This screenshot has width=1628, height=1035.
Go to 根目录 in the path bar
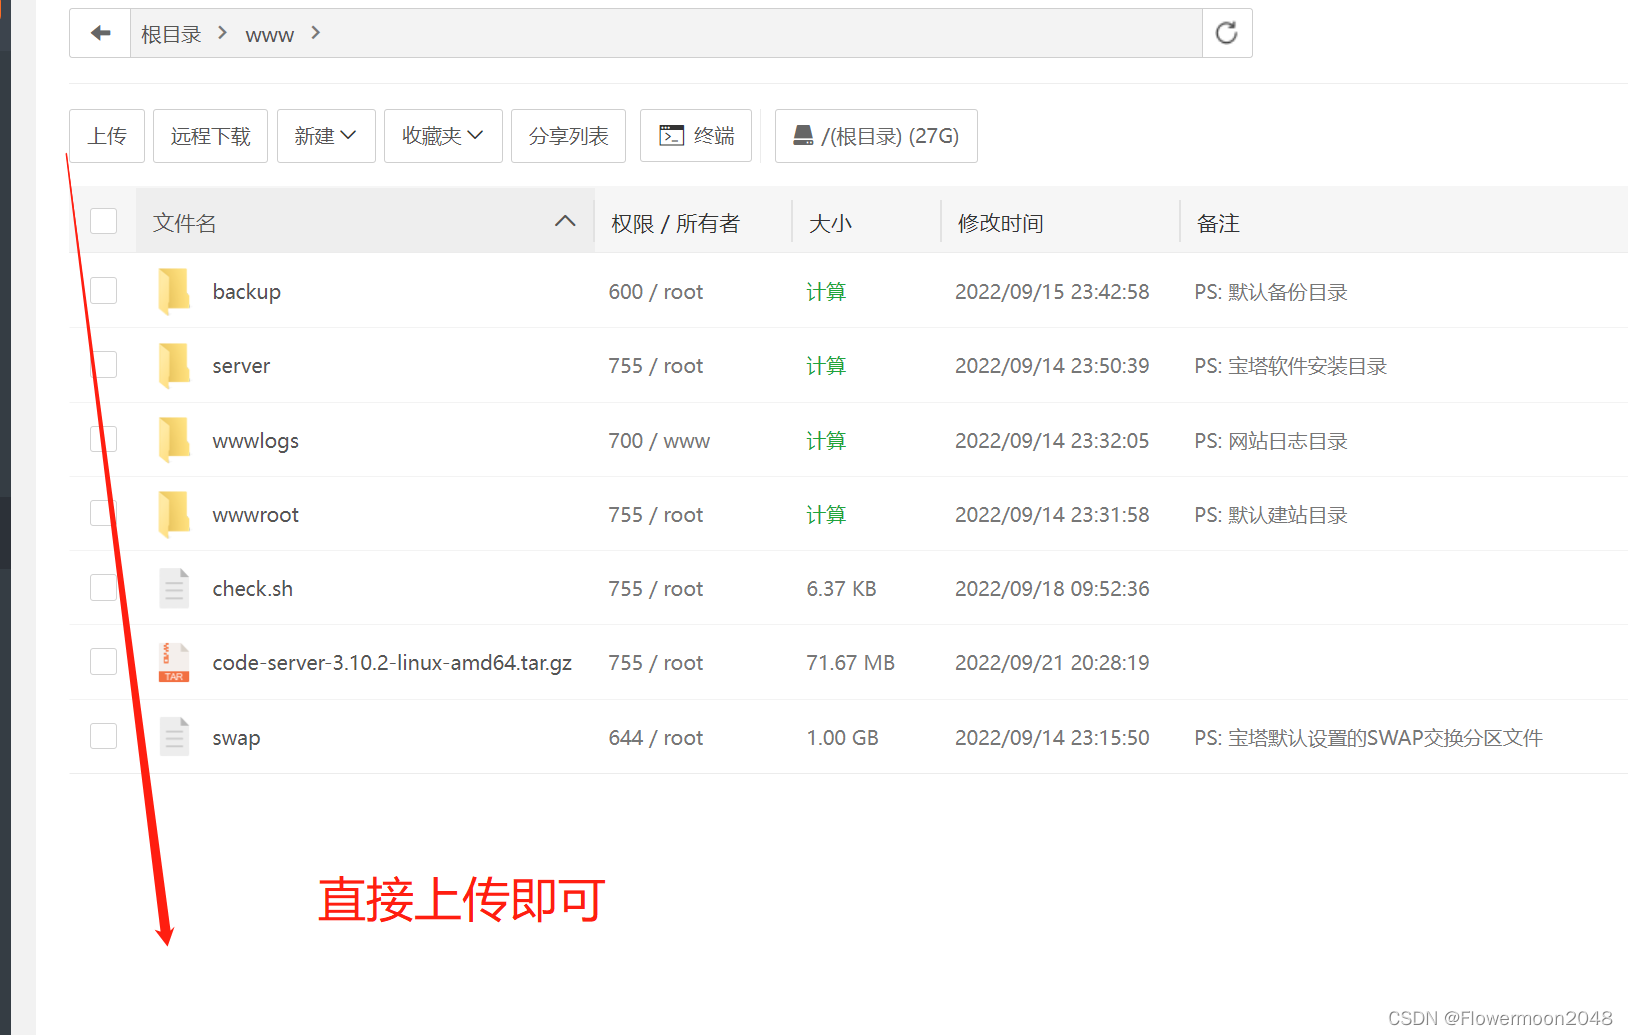171,34
